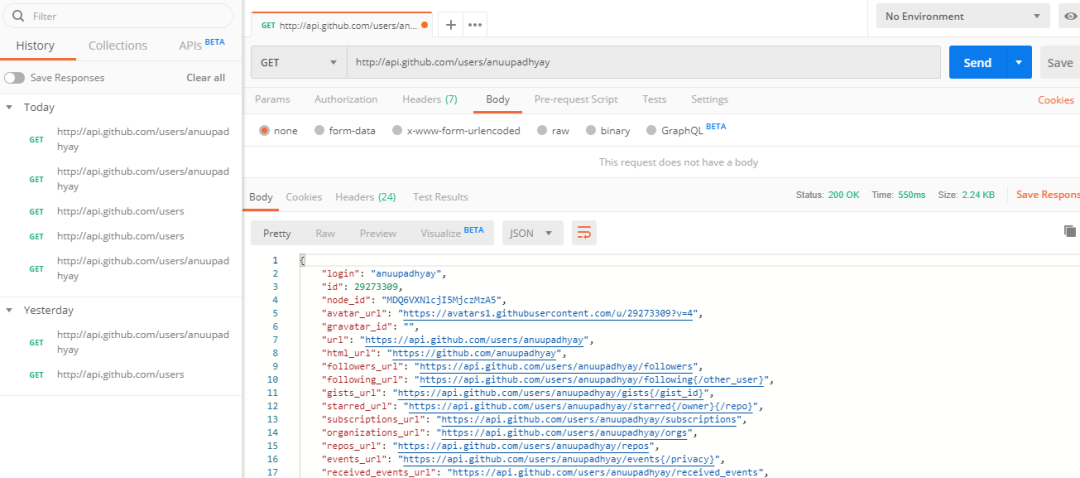Click the environment quick look eye icon
Screen dimensions: 1080x478
click(x=1070, y=17)
